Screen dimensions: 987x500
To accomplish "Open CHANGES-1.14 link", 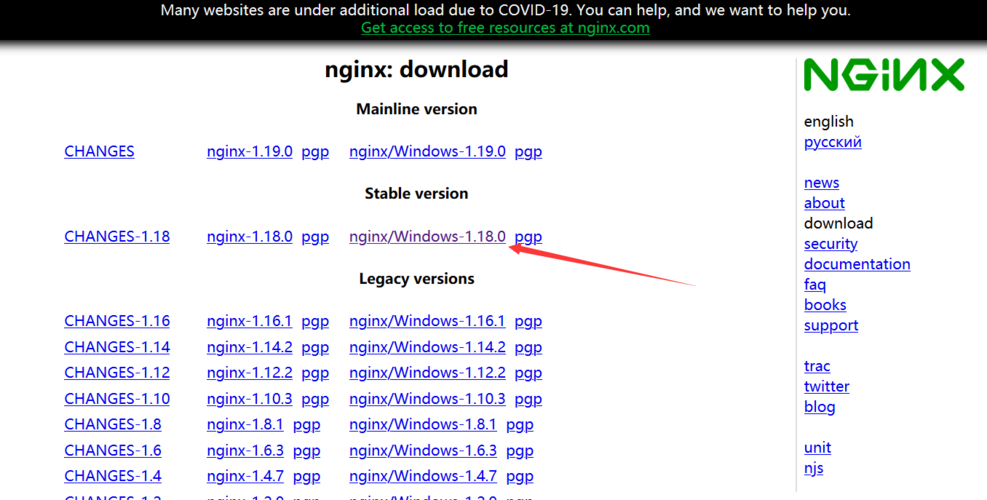I will (117, 348).
